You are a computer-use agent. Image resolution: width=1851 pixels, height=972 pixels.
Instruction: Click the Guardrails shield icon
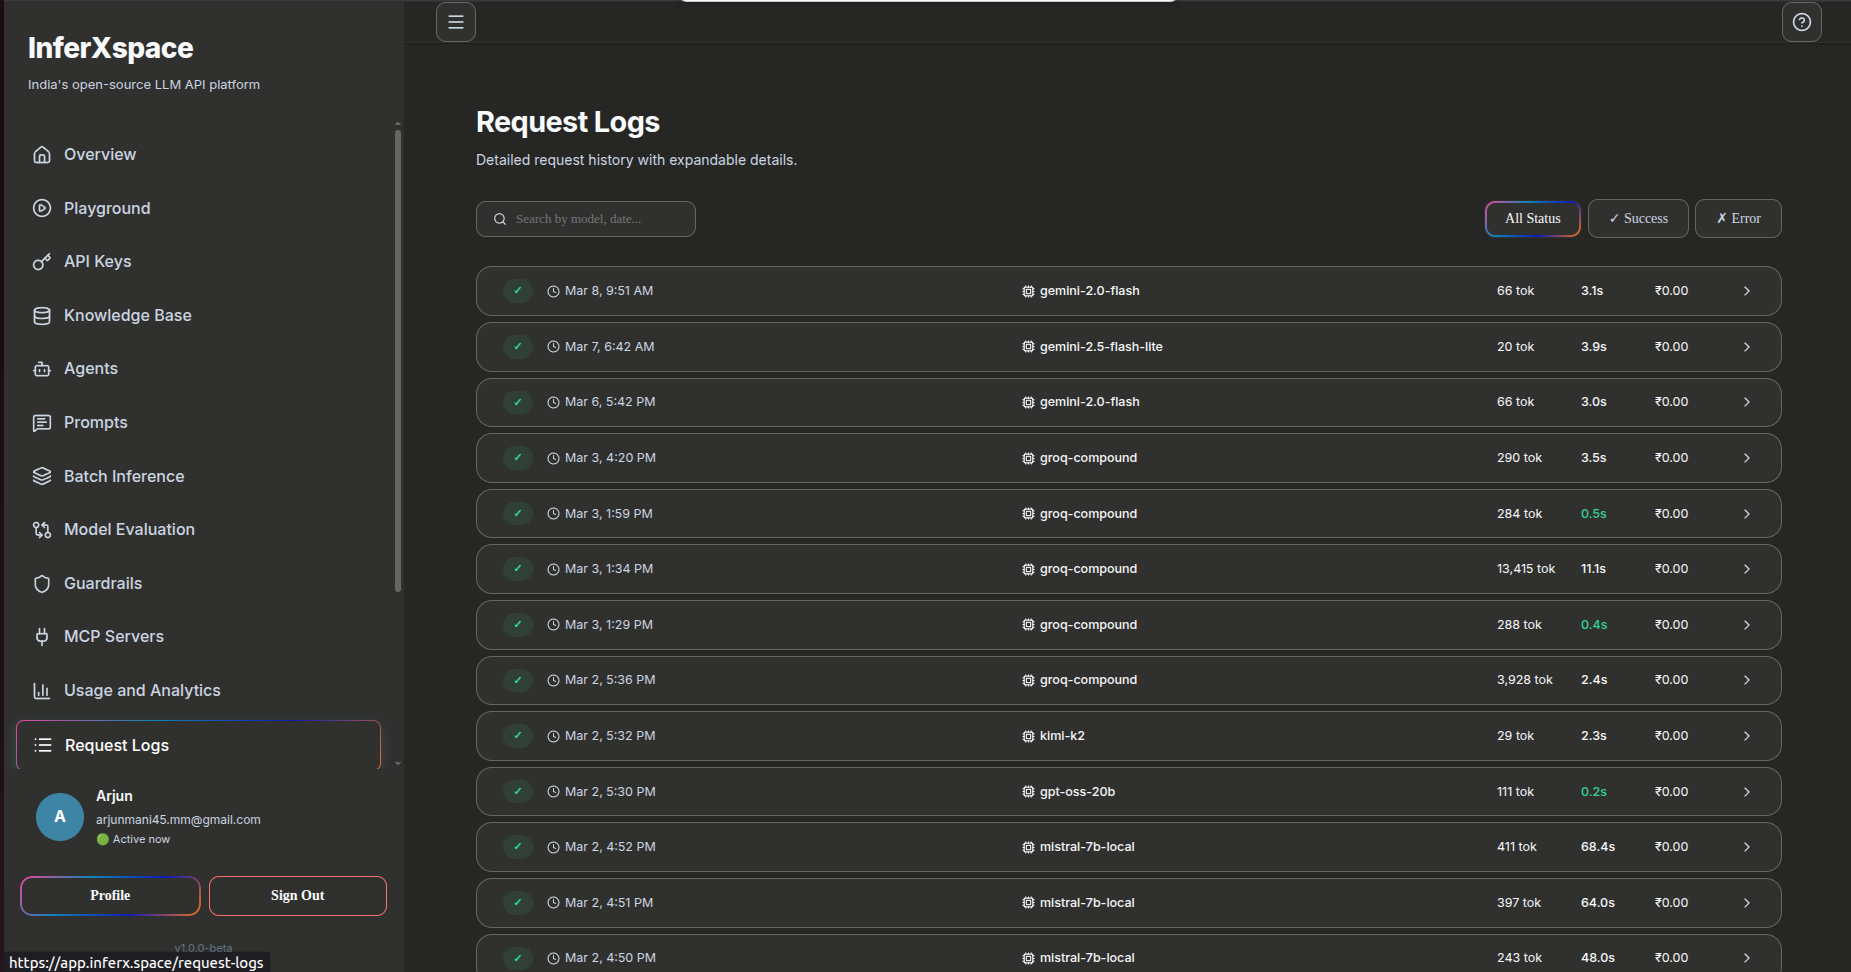point(42,584)
